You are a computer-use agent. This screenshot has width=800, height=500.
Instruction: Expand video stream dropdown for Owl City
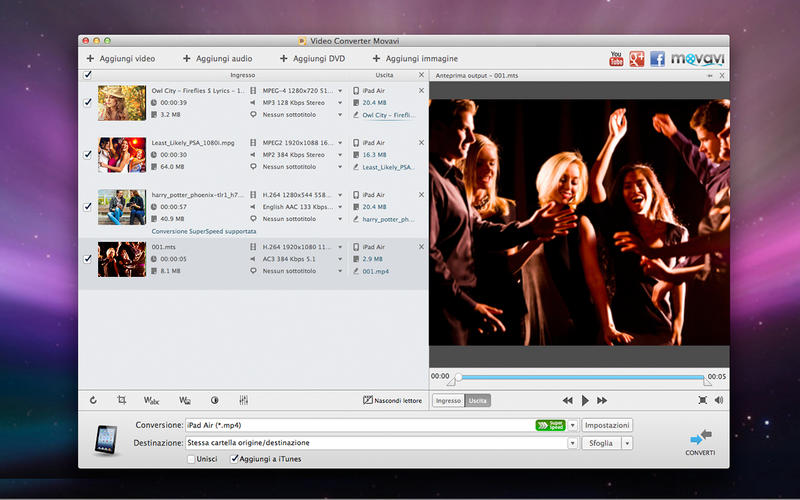coord(340,91)
